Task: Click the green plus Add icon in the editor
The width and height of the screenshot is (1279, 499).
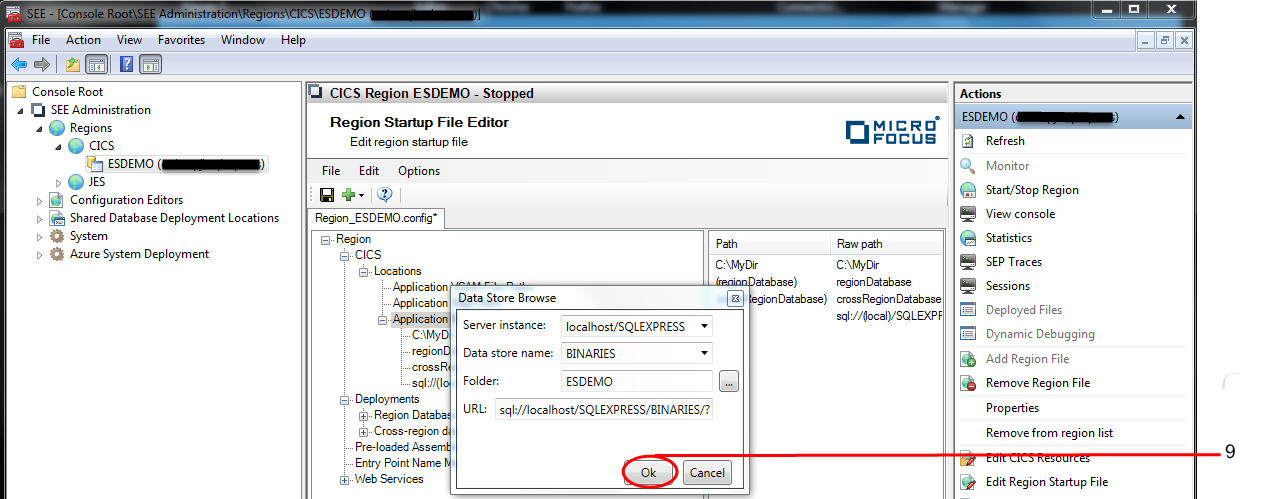Action: (x=348, y=195)
